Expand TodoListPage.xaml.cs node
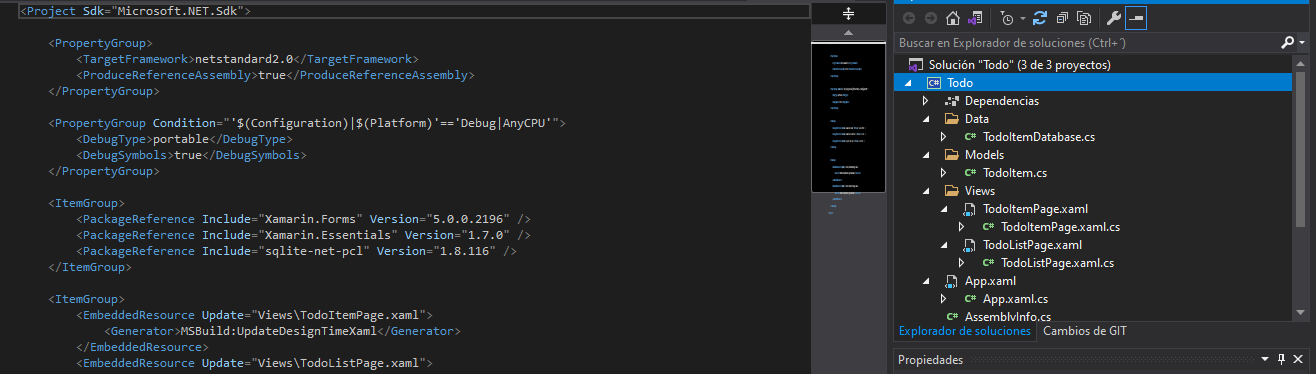Image resolution: width=1316 pixels, height=374 pixels. (961, 263)
